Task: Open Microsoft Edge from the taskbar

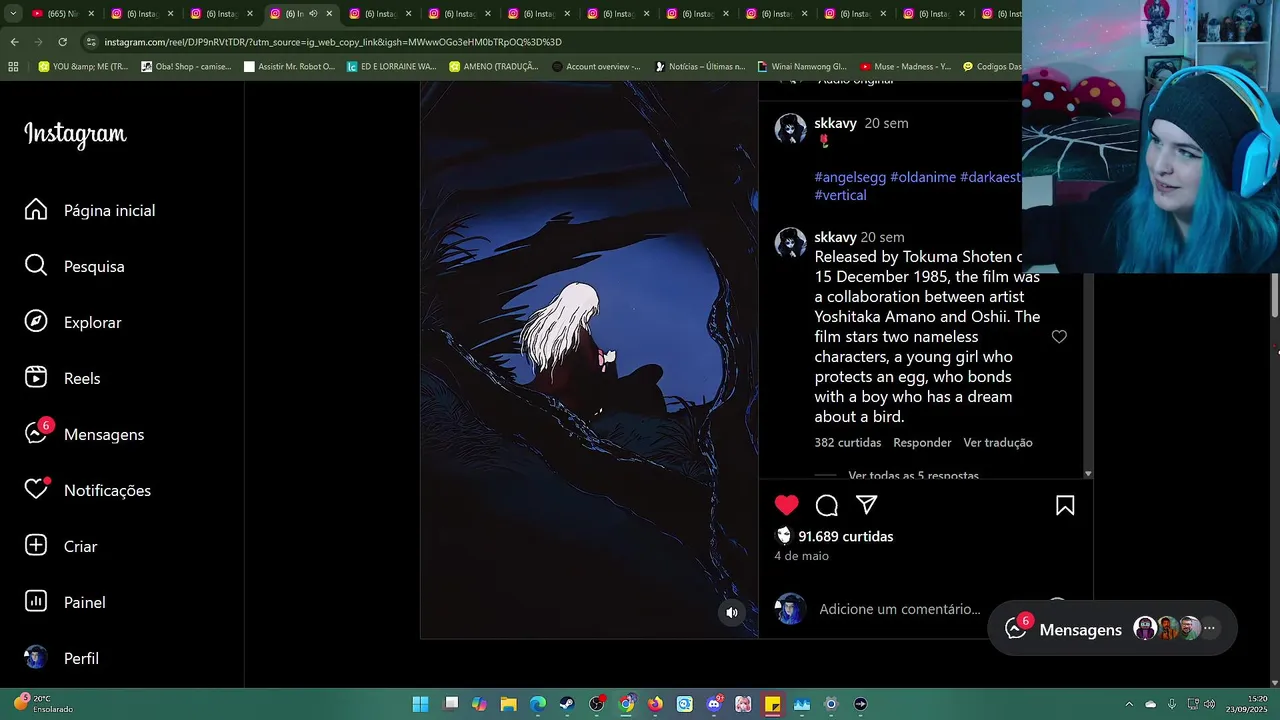Action: click(538, 704)
